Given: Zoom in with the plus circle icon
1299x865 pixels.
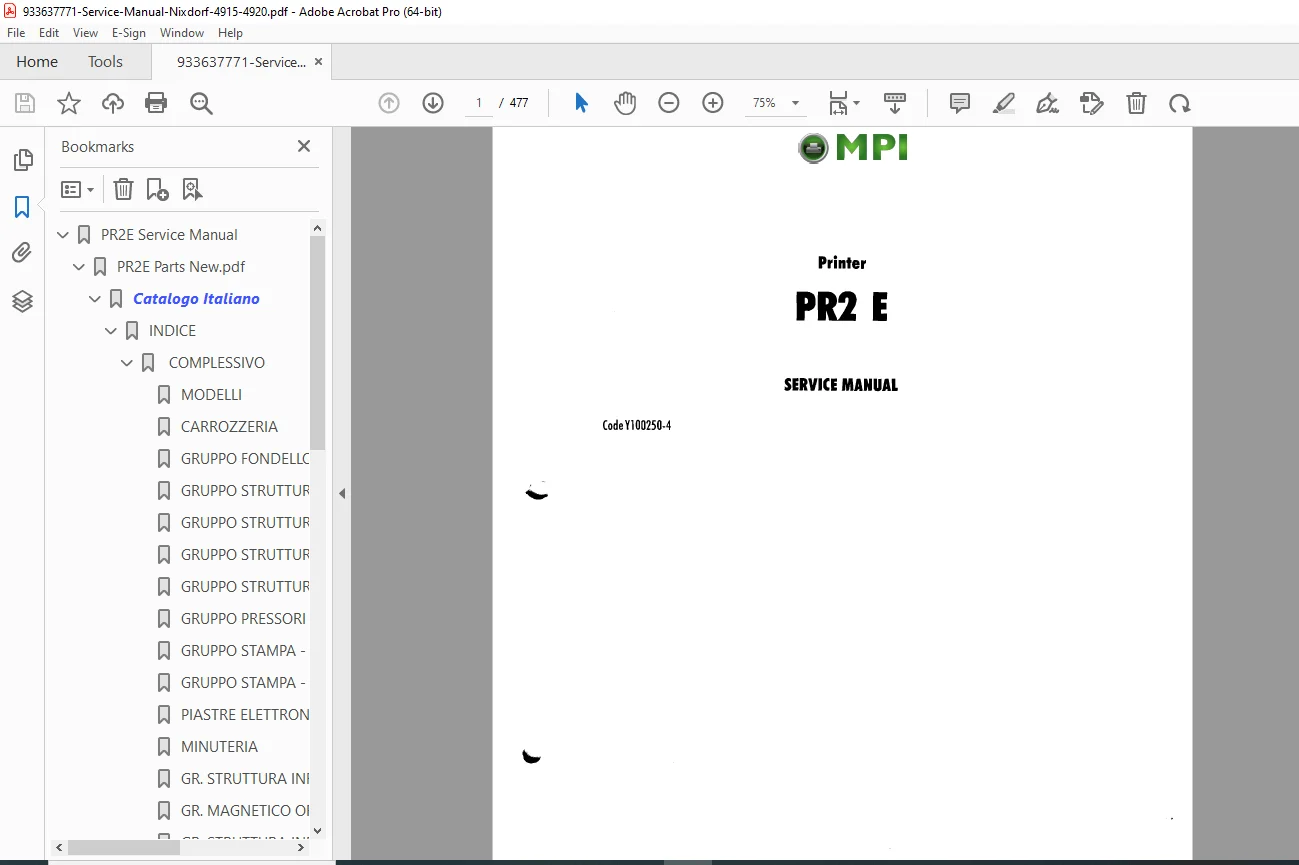Looking at the screenshot, I should point(713,103).
